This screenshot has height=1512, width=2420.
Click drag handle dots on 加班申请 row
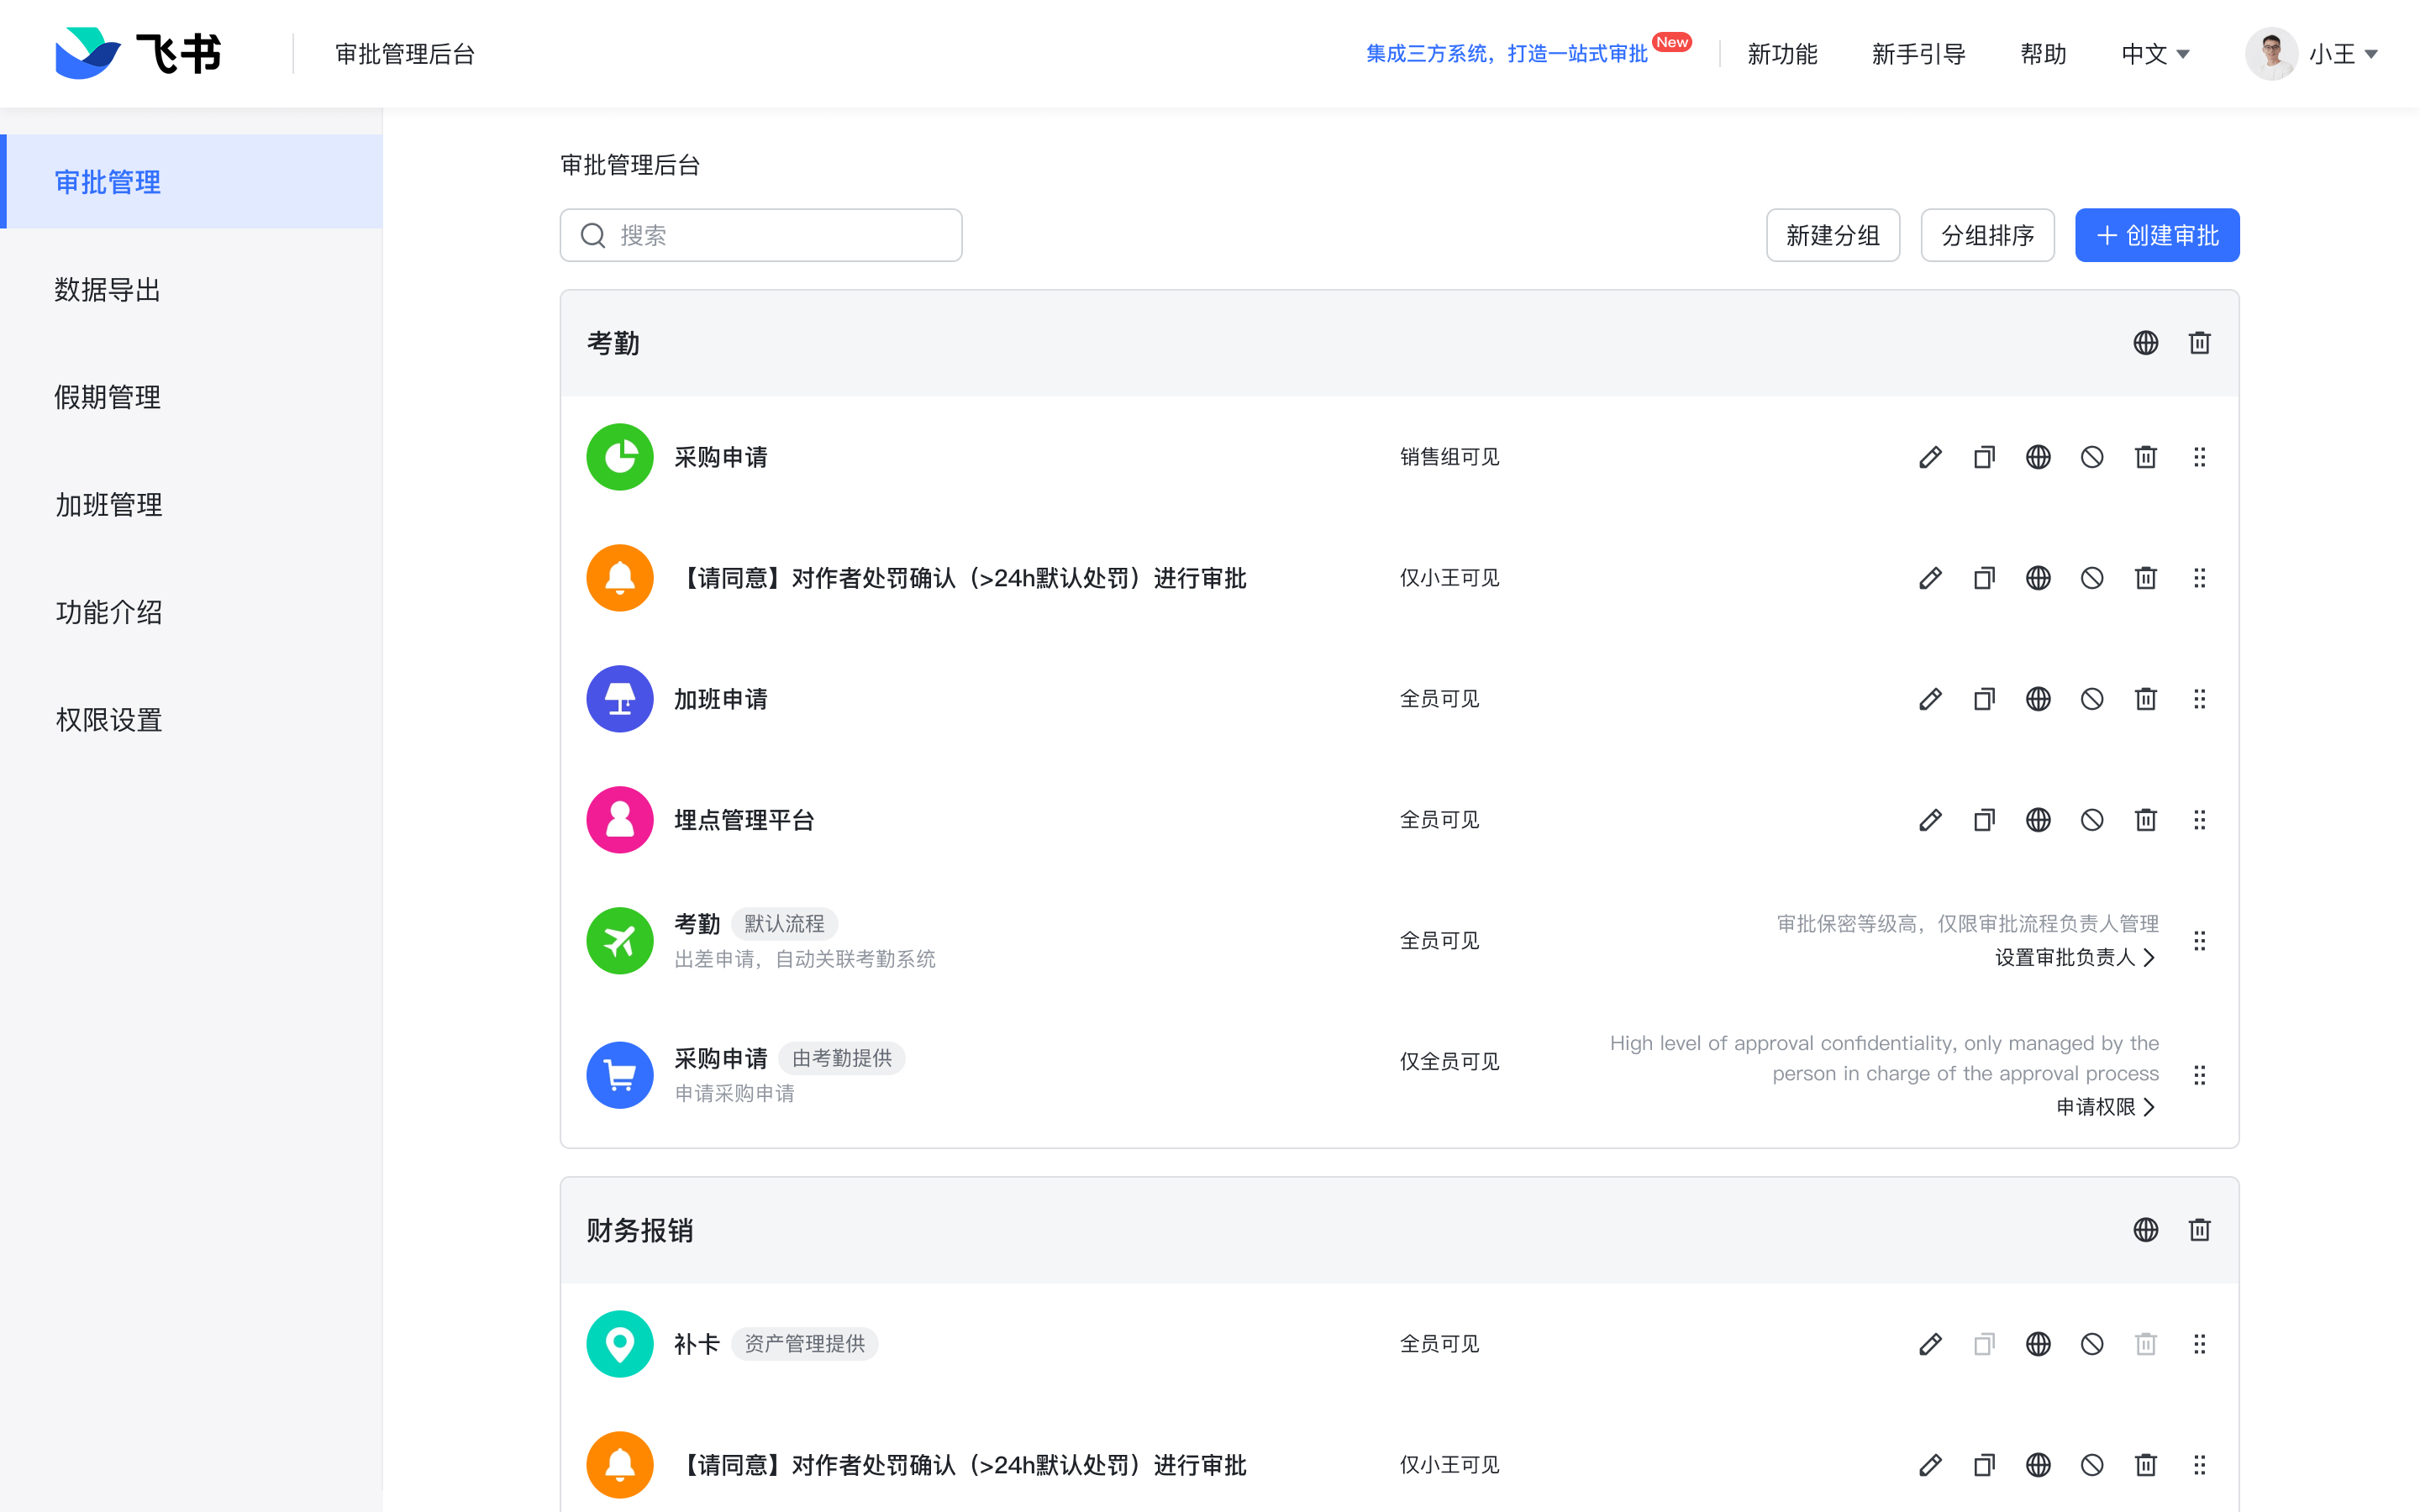point(2199,699)
